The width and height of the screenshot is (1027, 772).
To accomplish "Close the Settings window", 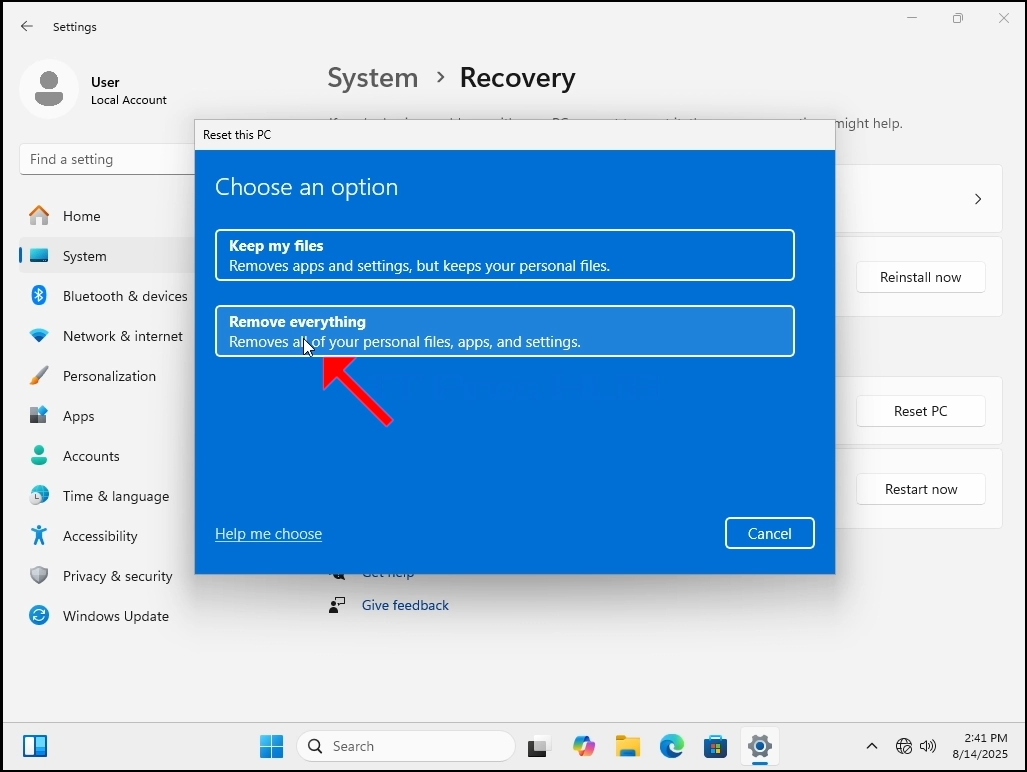I will coord(1003,18).
